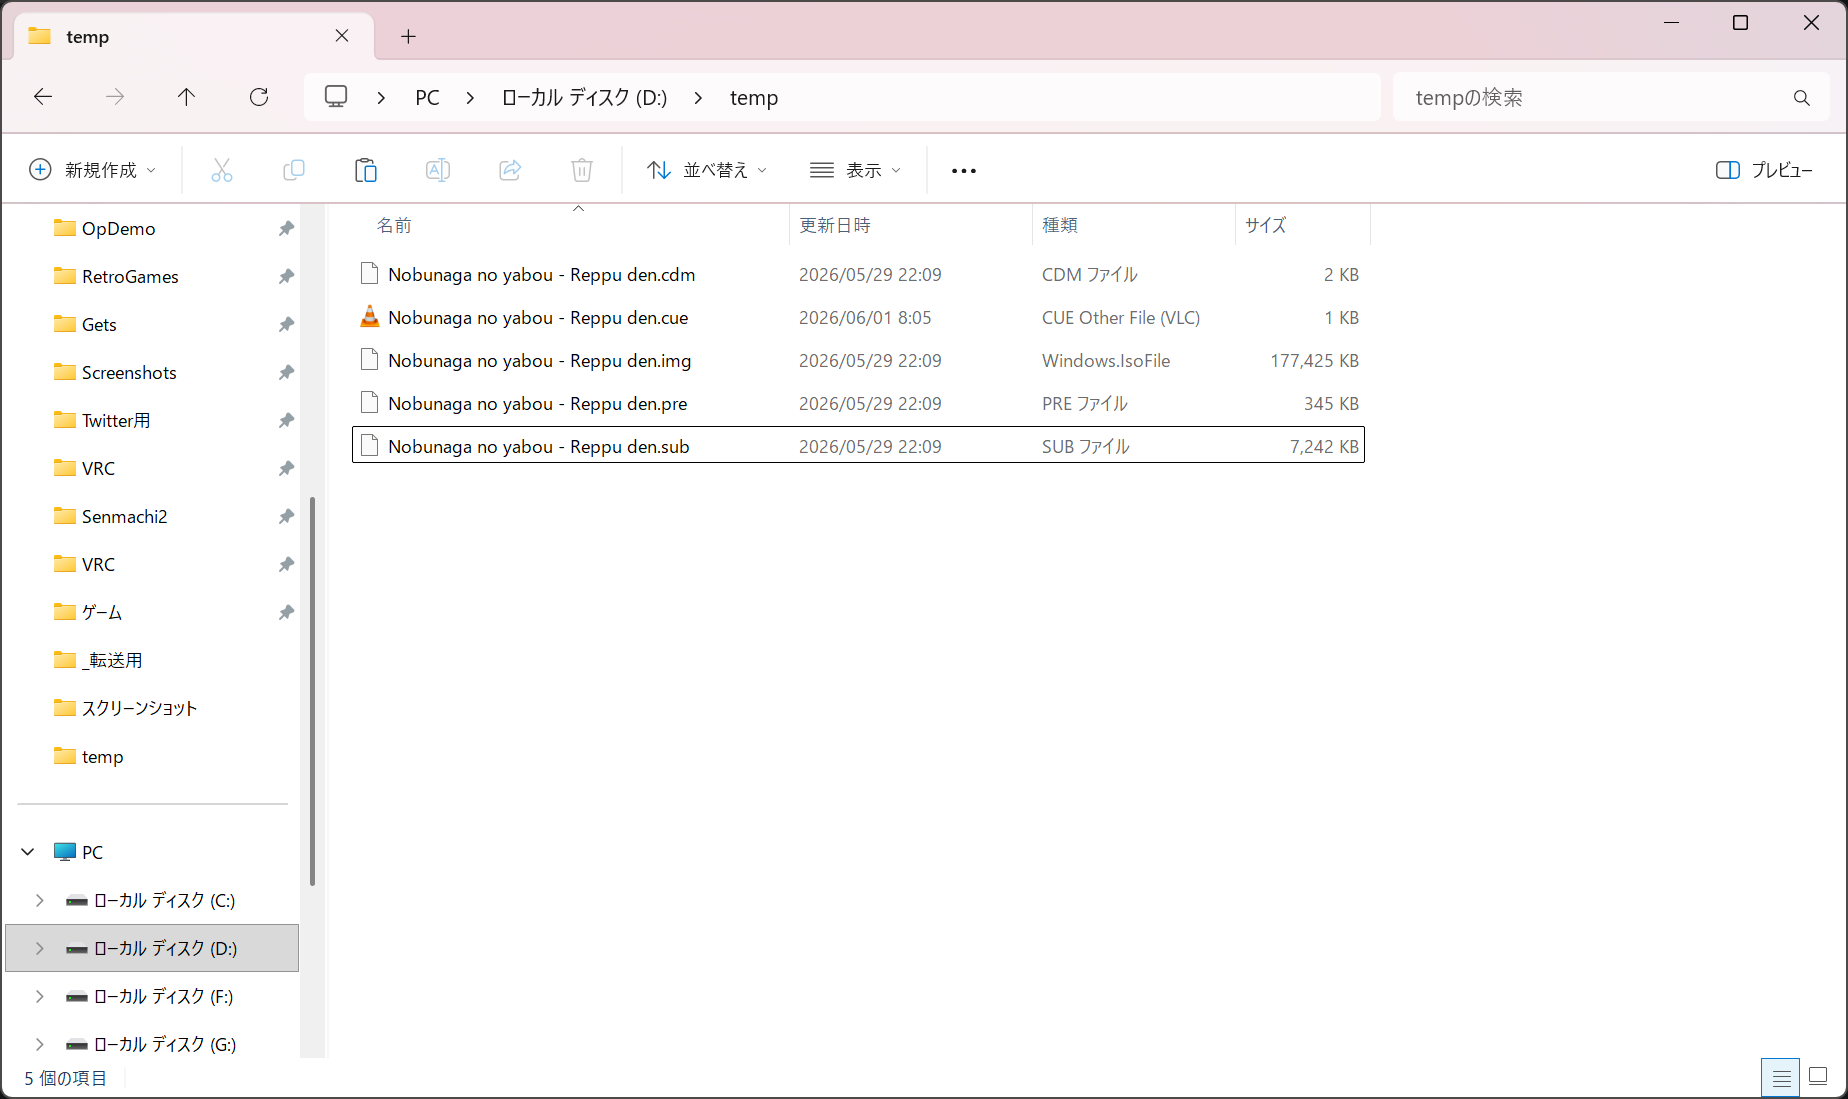Screen dimensions: 1848x1099
Task: Maximize the File Explorer window
Action: [1740, 22]
